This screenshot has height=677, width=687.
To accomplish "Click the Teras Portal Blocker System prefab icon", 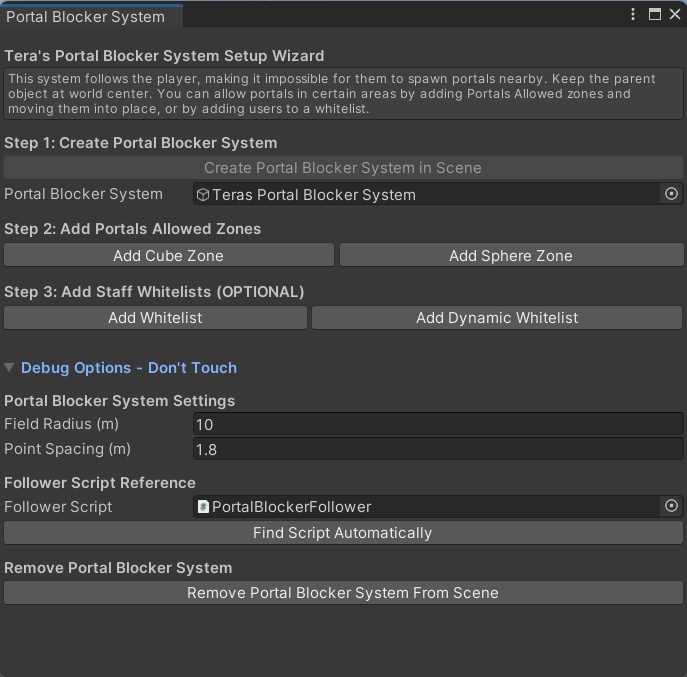I will pos(203,195).
